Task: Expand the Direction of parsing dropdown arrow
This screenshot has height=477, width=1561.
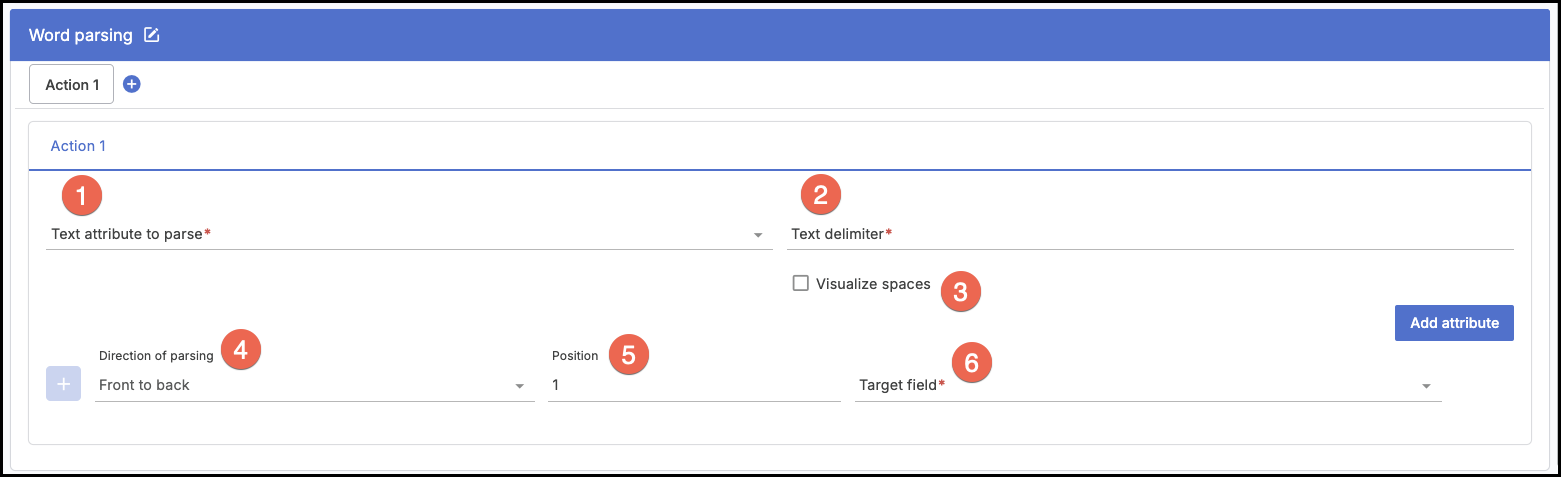Action: coord(519,386)
